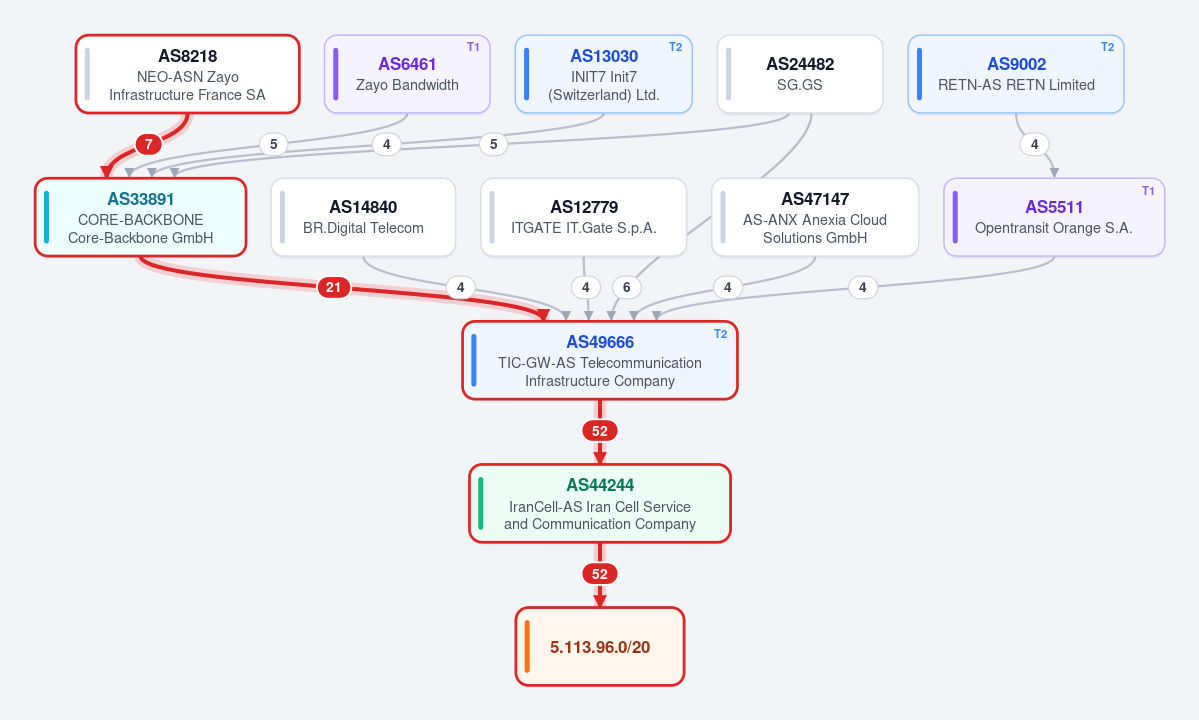Open the AS13030 INIT7 node
This screenshot has height=720, width=1199.
coord(603,74)
